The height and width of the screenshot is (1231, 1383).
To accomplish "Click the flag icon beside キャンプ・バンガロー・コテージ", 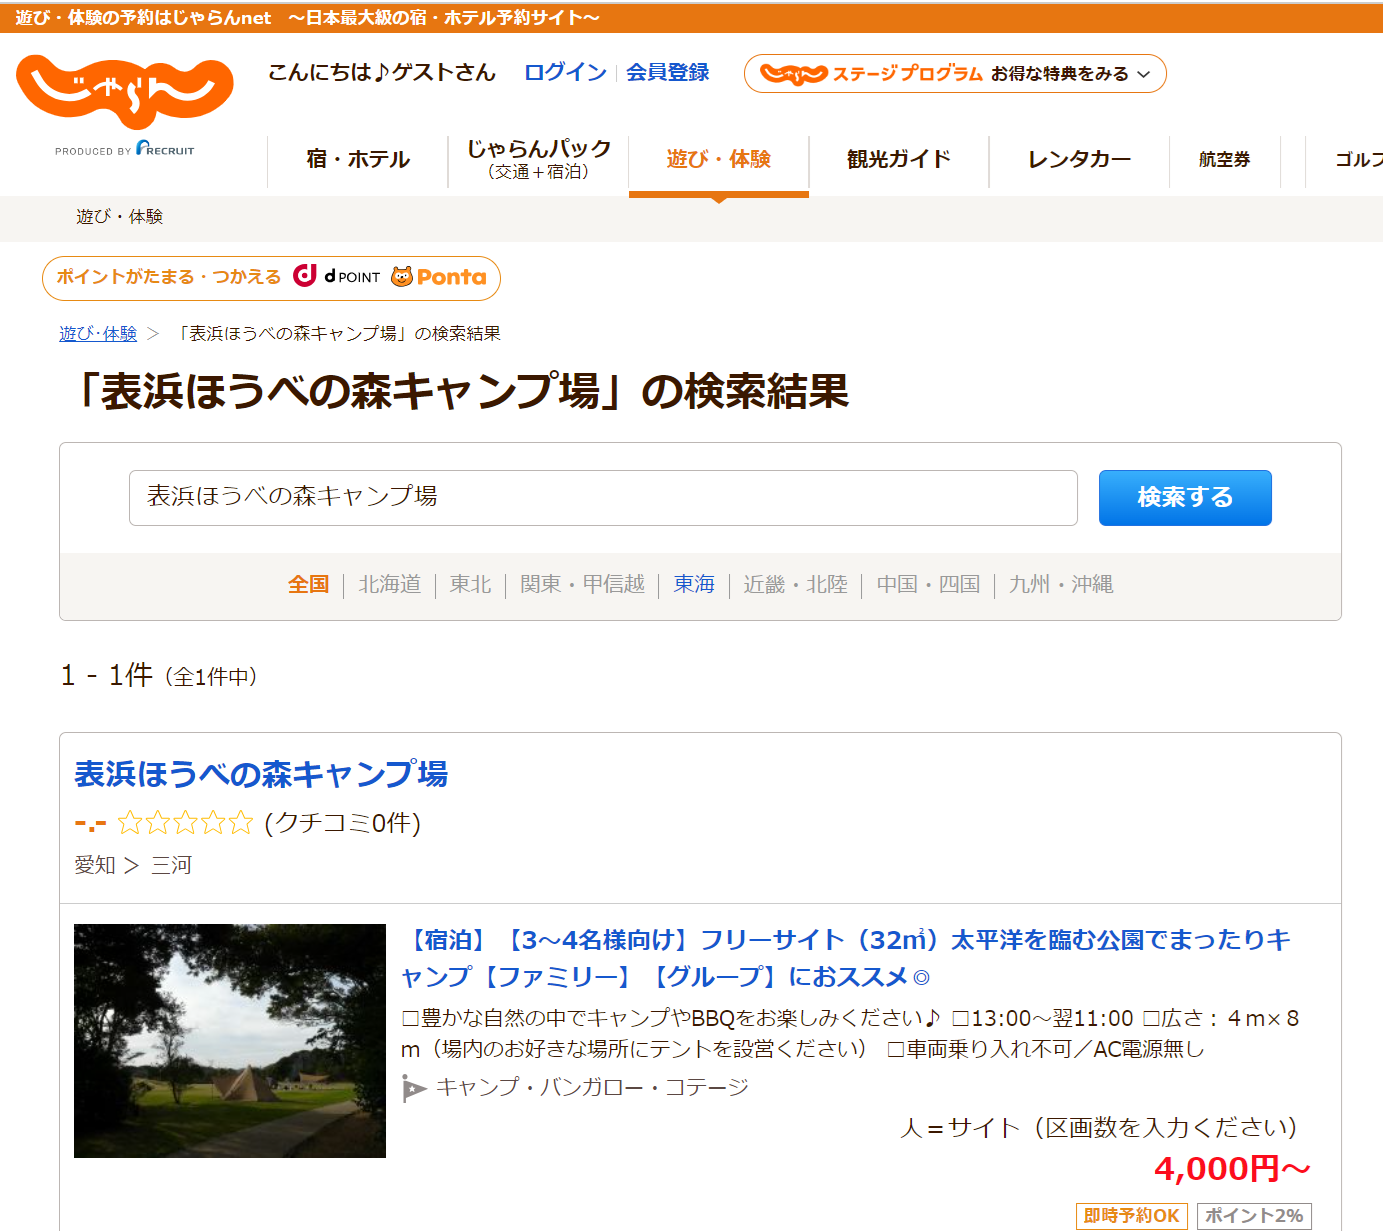I will (414, 1088).
